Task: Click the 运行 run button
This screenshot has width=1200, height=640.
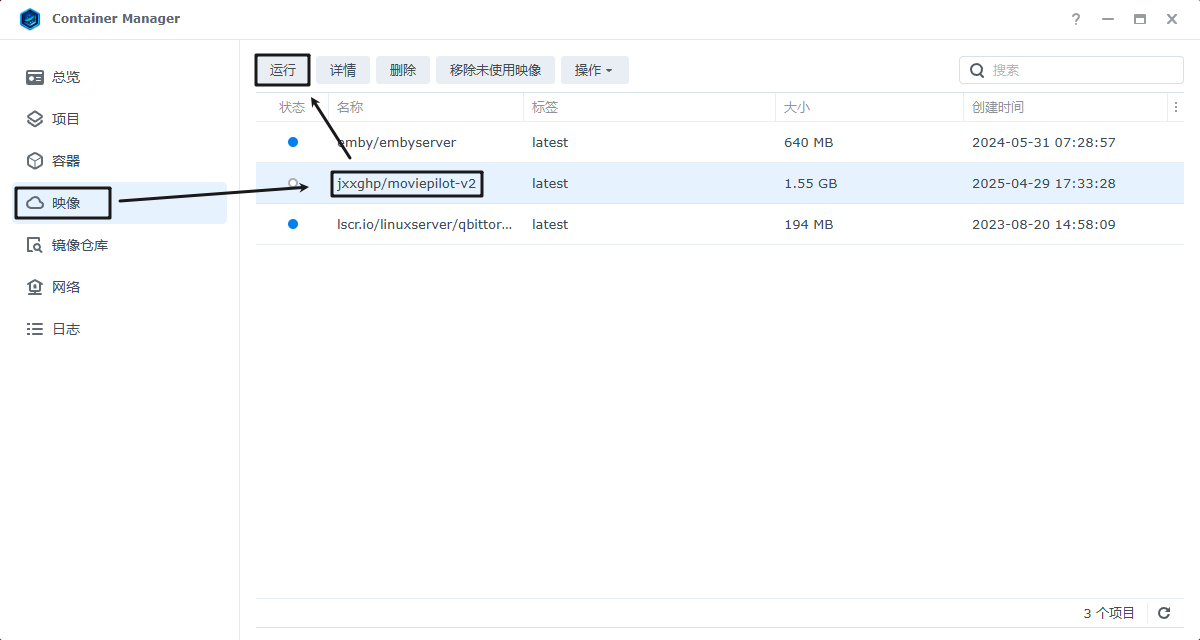Action: 283,70
